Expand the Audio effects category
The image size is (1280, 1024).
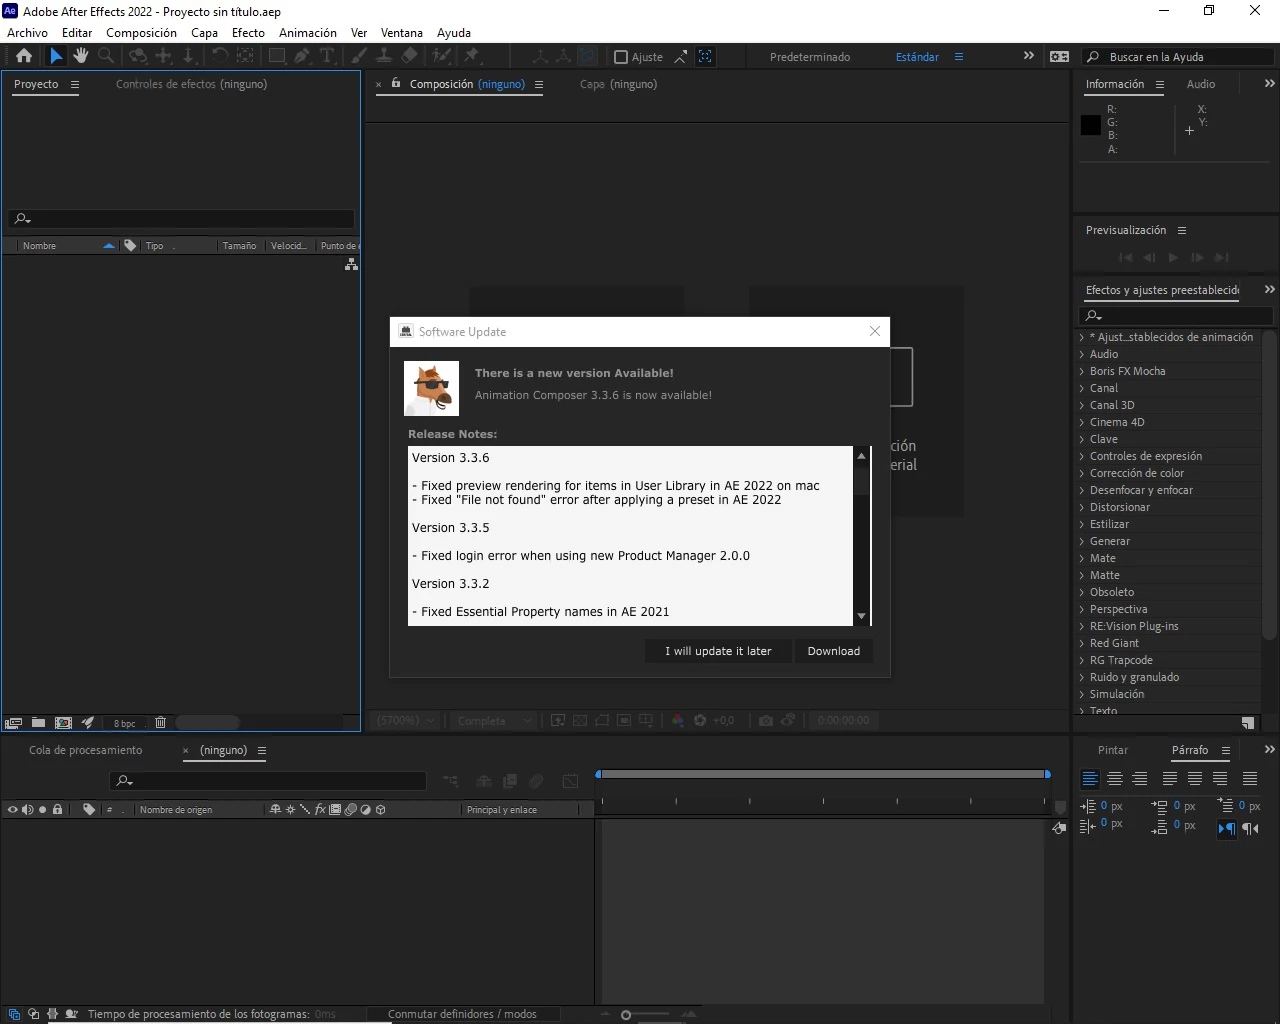pyautogui.click(x=1082, y=354)
